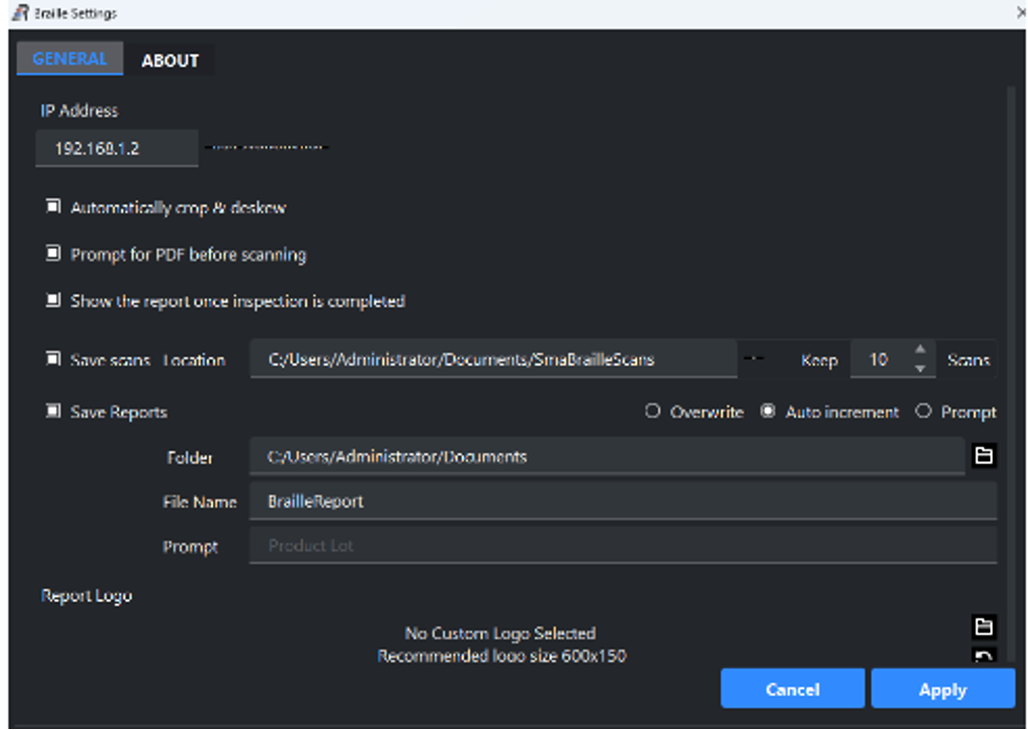Reset the Report Logo to default
Screen dimensions: 1028x730
point(984,656)
